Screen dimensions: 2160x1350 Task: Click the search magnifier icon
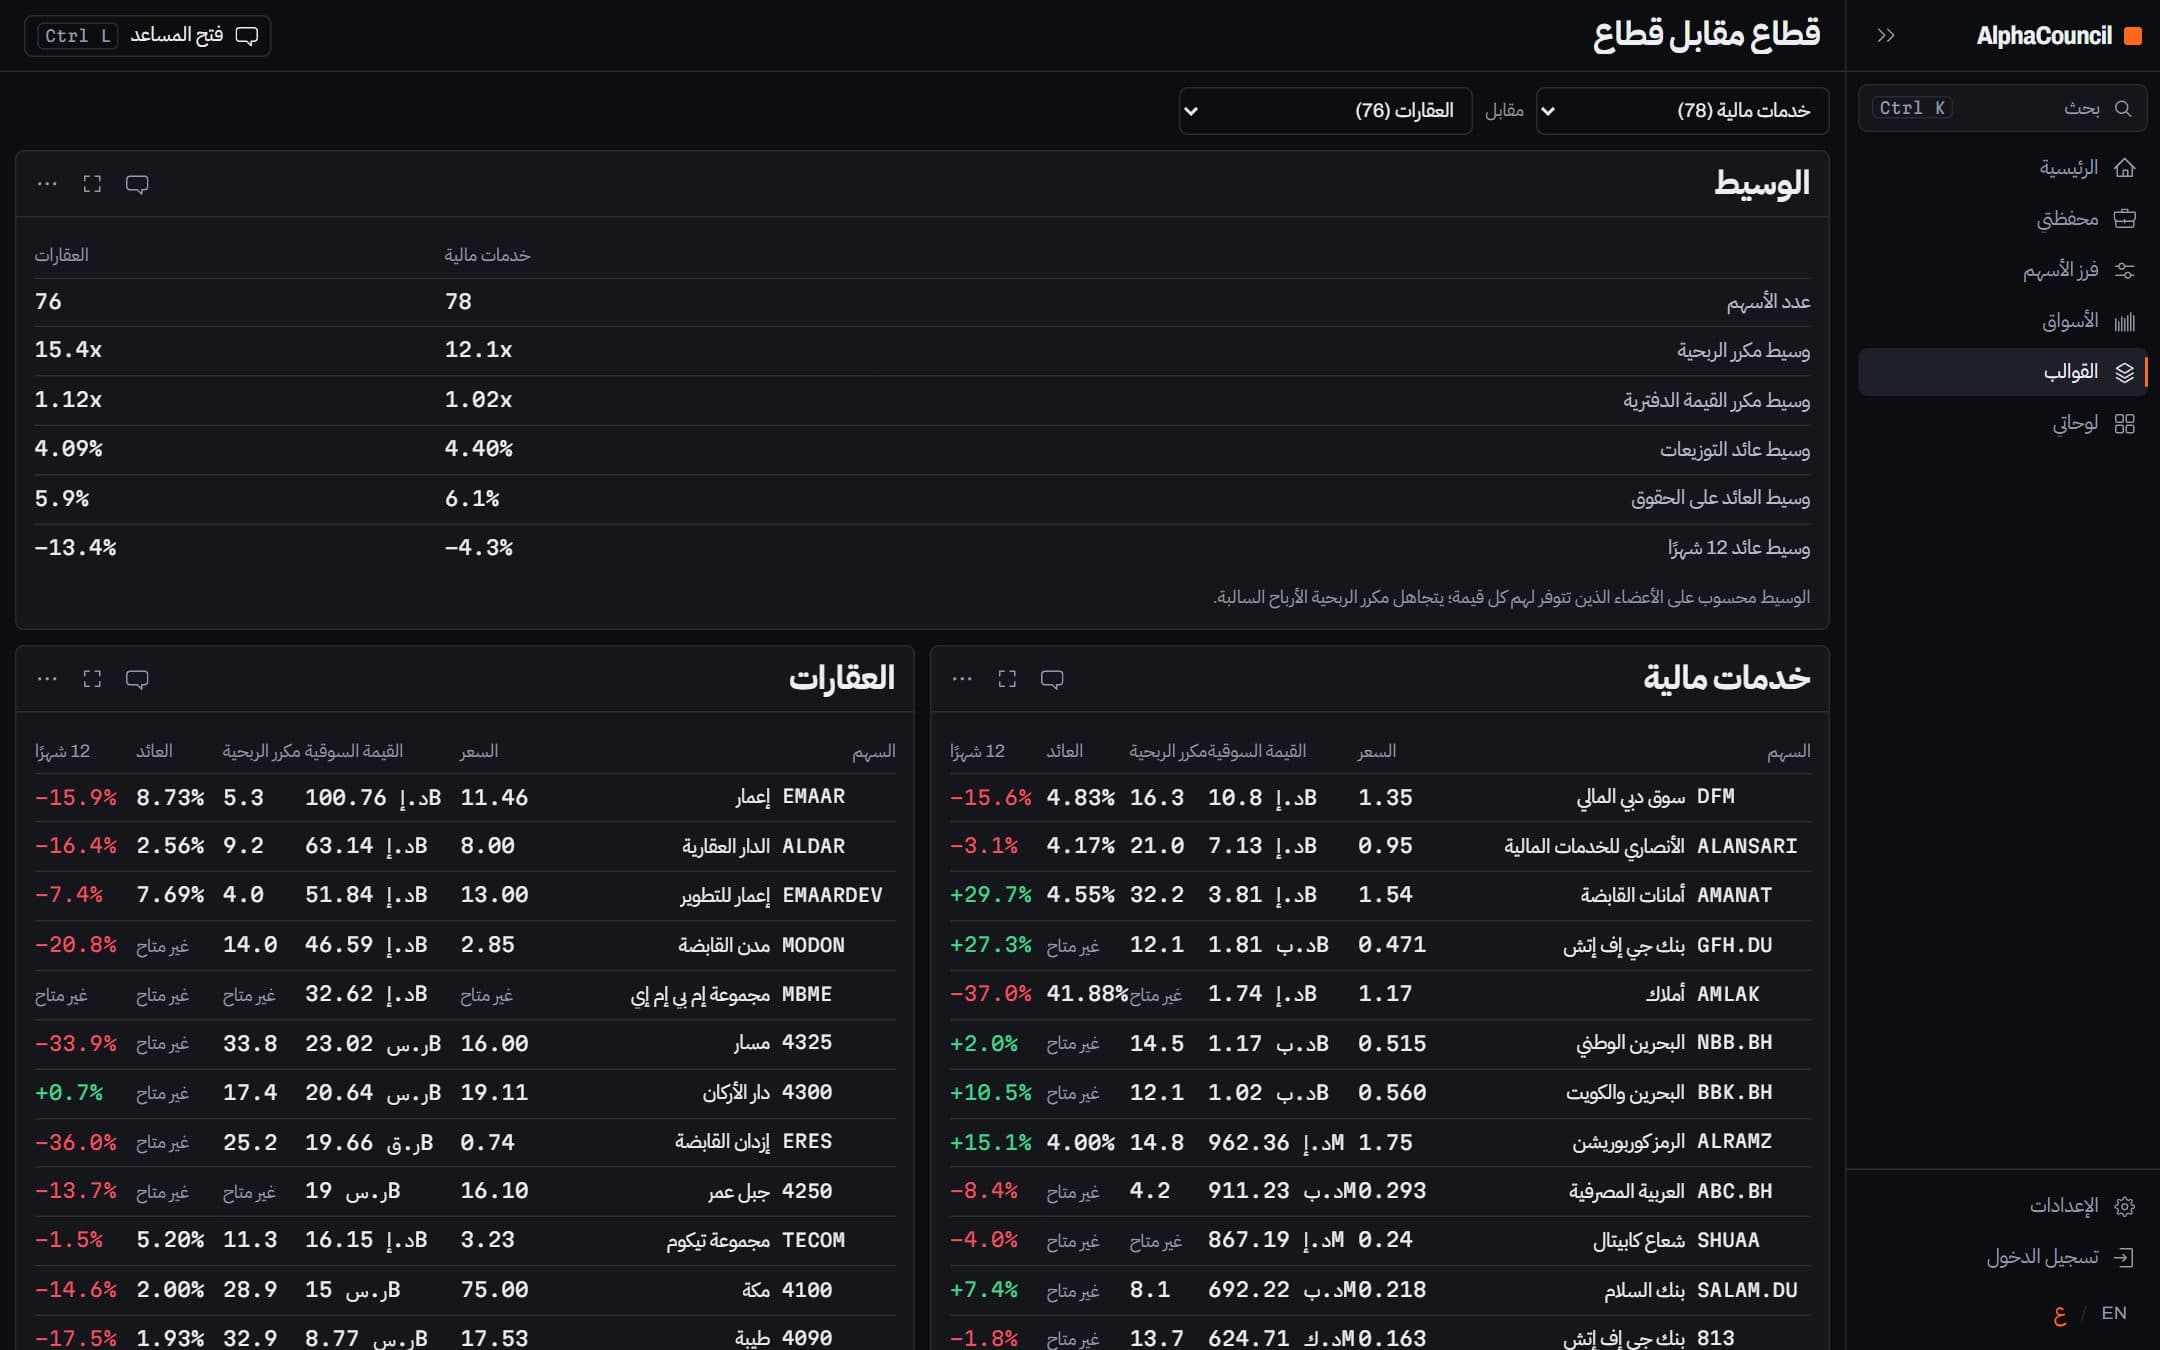[x=2123, y=108]
